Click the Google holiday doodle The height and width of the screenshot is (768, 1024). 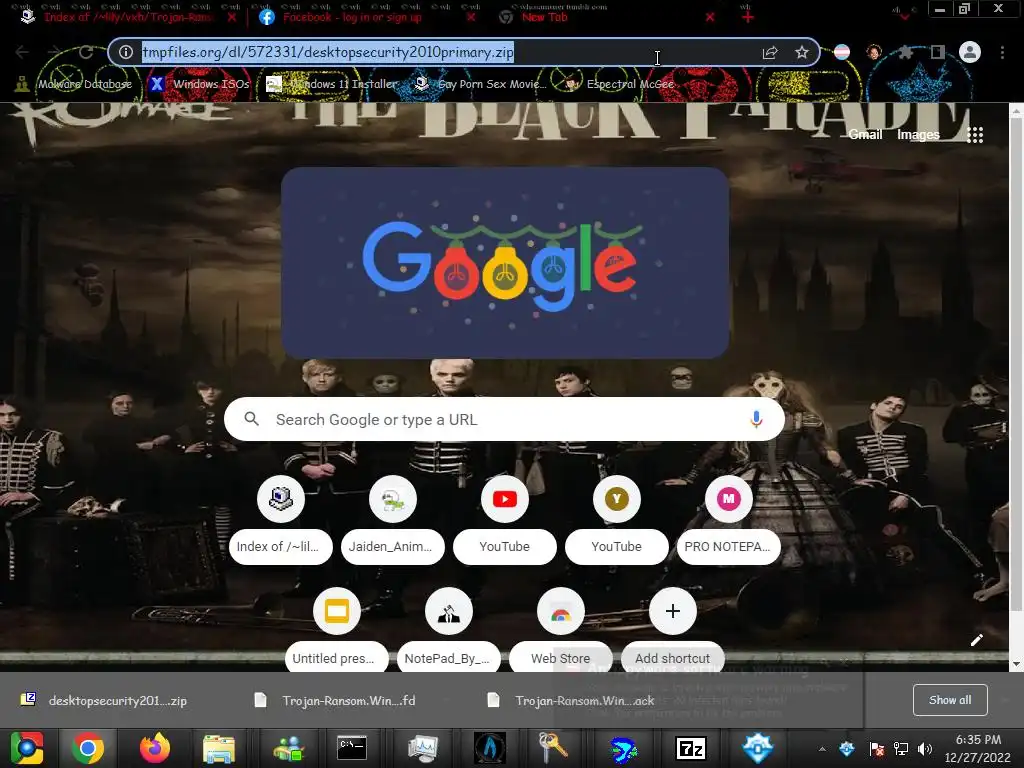pyautogui.click(x=505, y=263)
